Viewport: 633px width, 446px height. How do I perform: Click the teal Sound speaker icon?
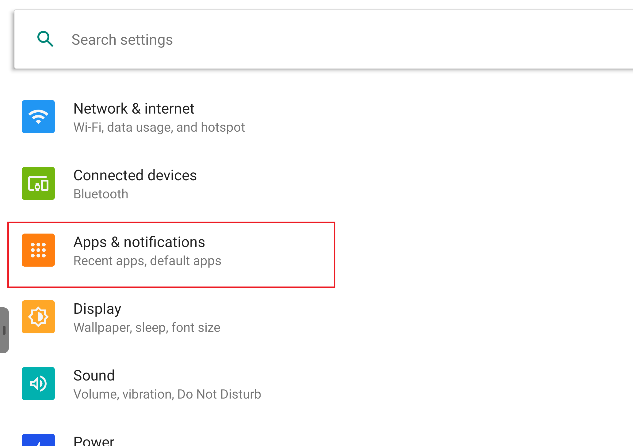tap(38, 384)
